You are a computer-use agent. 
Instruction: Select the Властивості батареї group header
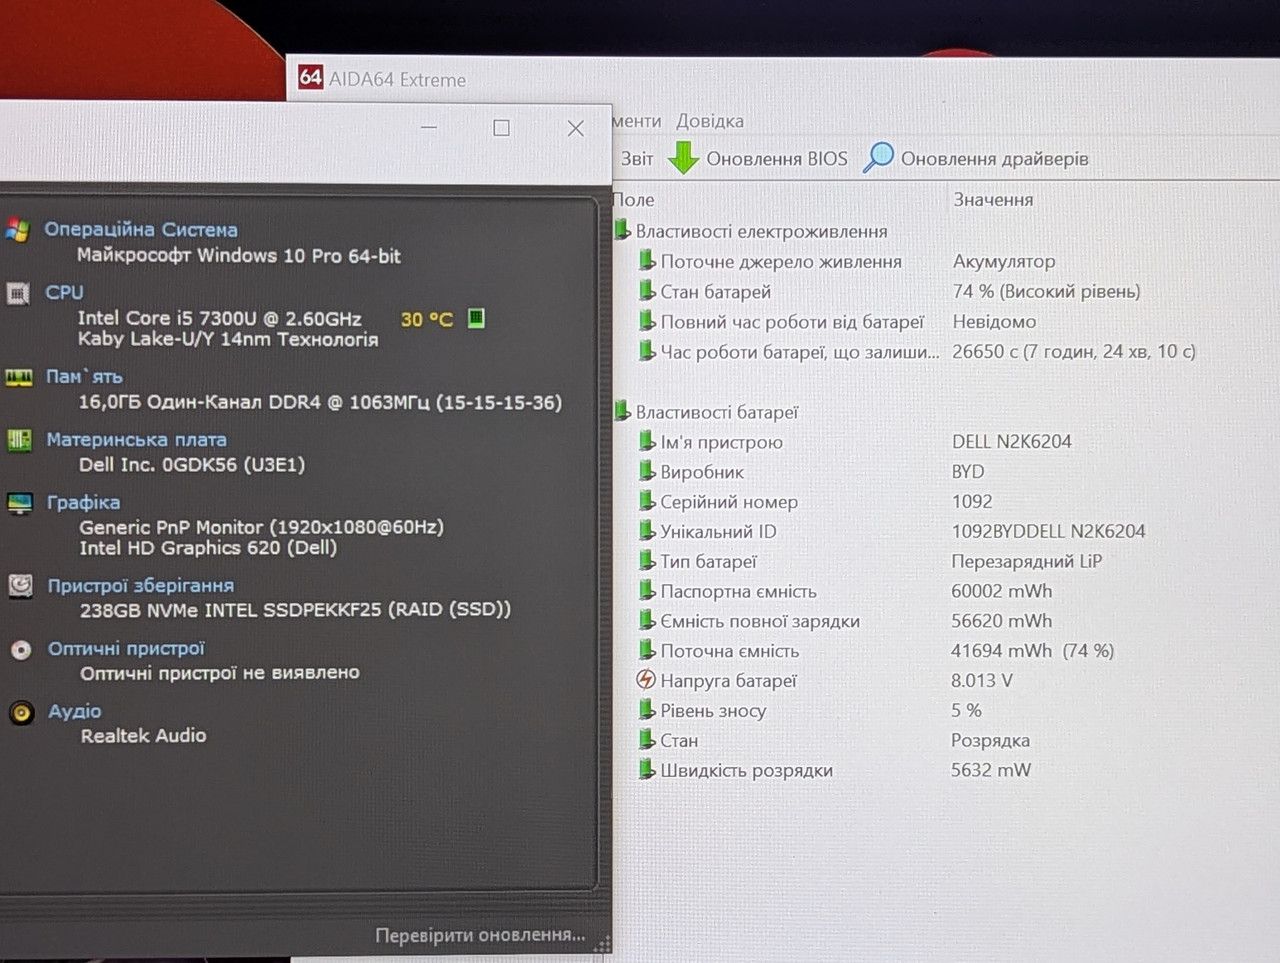717,412
